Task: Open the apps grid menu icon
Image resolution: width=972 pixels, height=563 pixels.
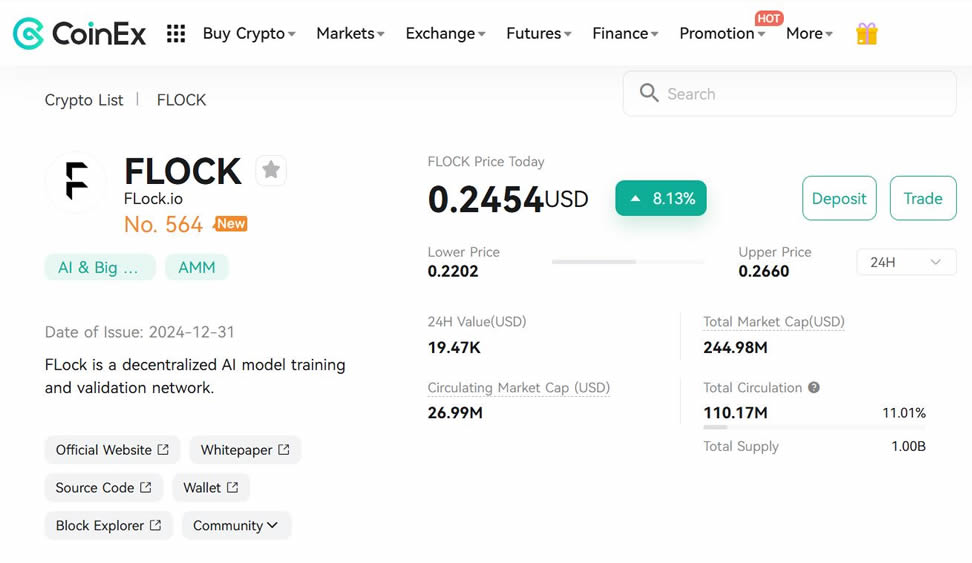Action: pos(176,33)
